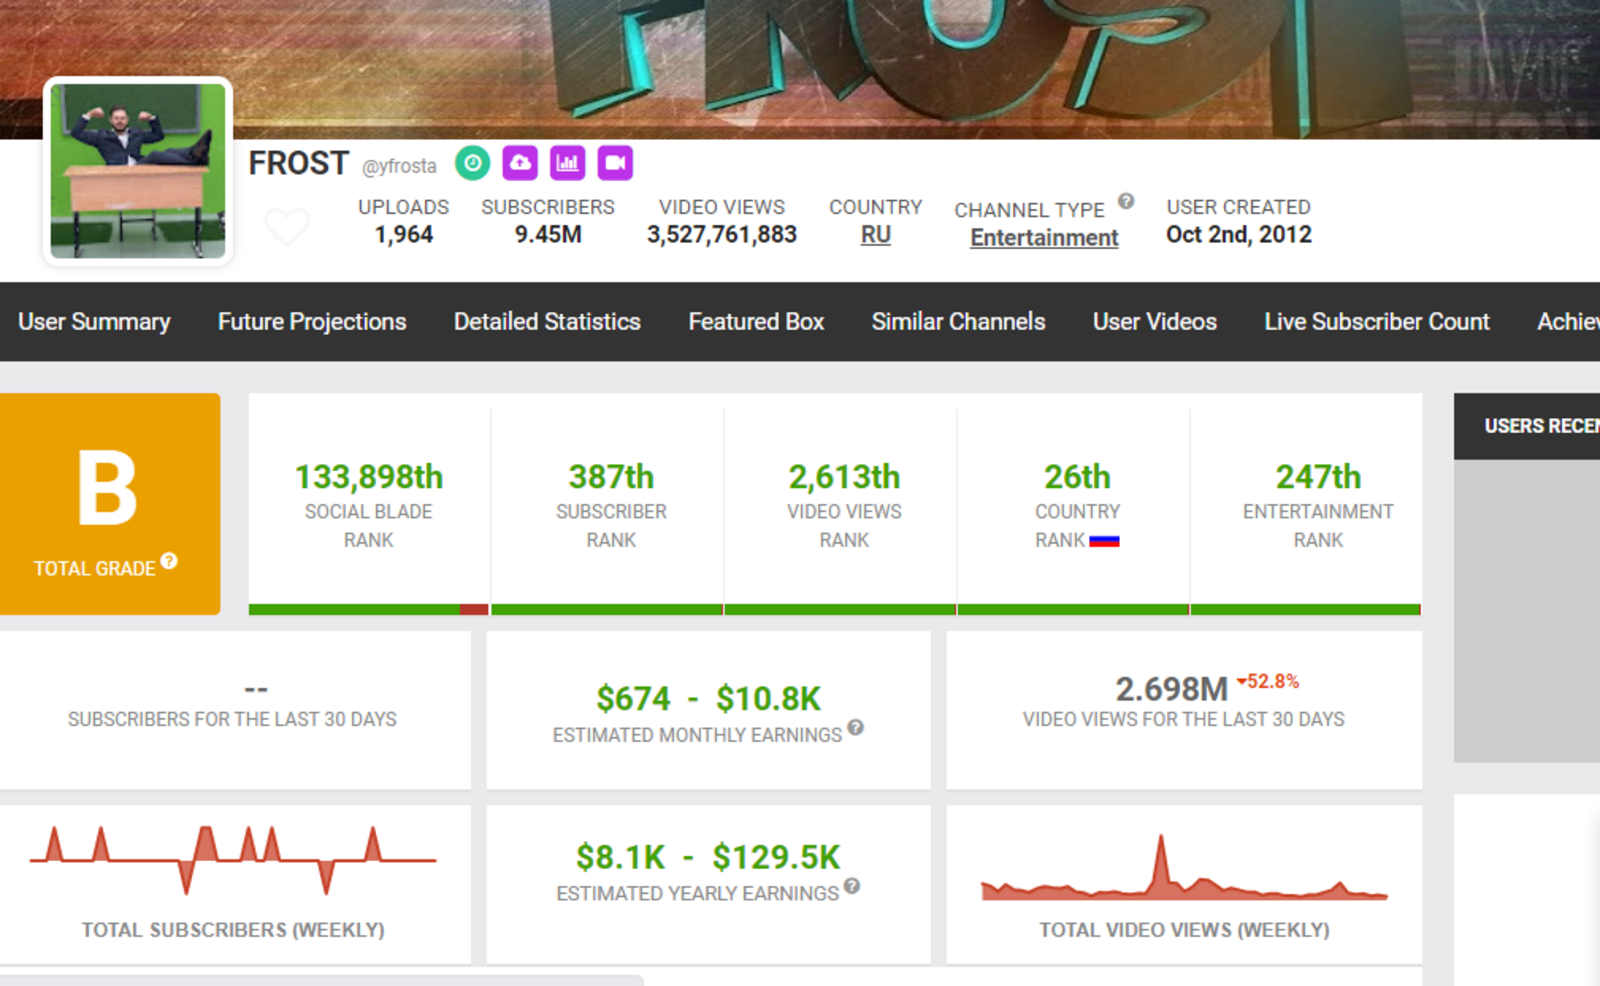Click the 247th entertainment rank value
The image size is (1600, 986).
[x=1318, y=477]
